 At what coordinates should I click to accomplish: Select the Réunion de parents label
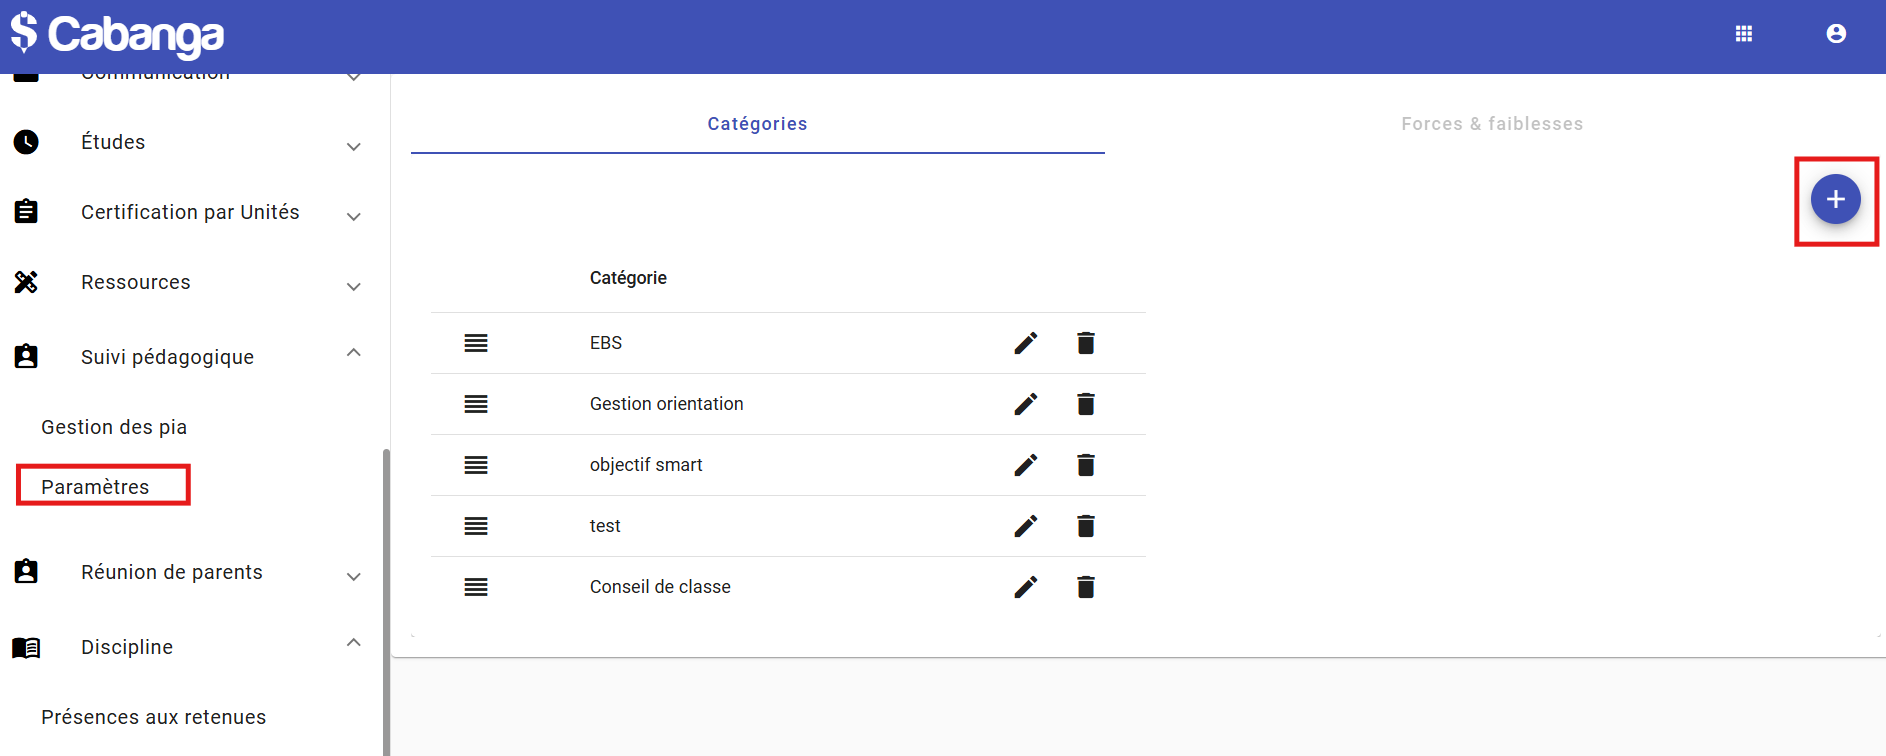pyautogui.click(x=172, y=572)
